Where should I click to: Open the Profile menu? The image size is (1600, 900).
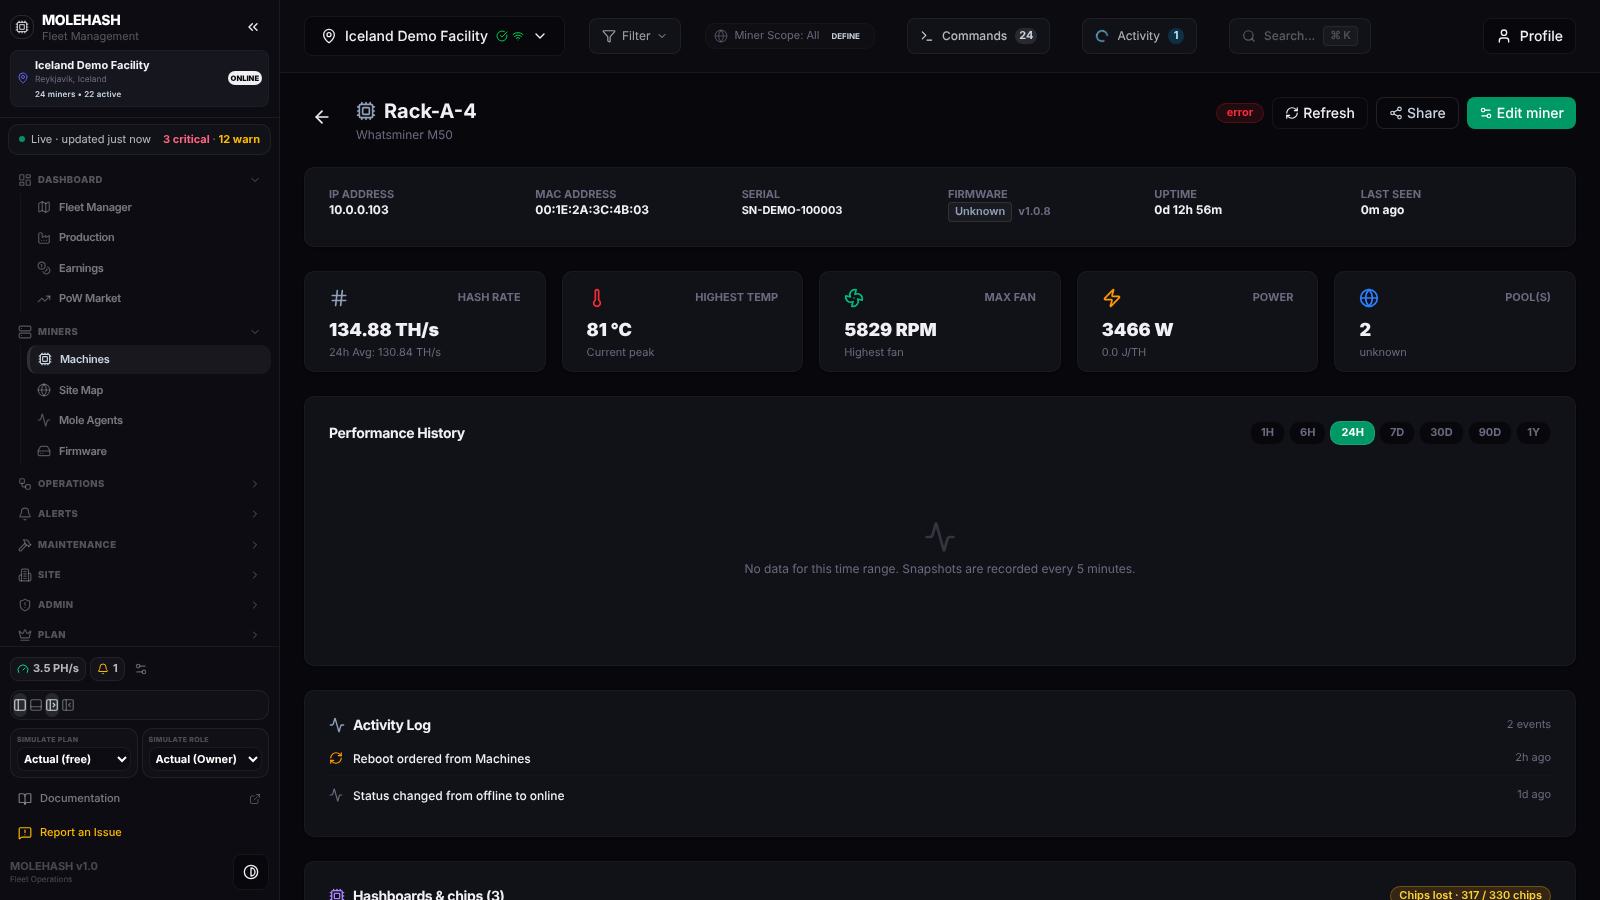coord(1529,36)
